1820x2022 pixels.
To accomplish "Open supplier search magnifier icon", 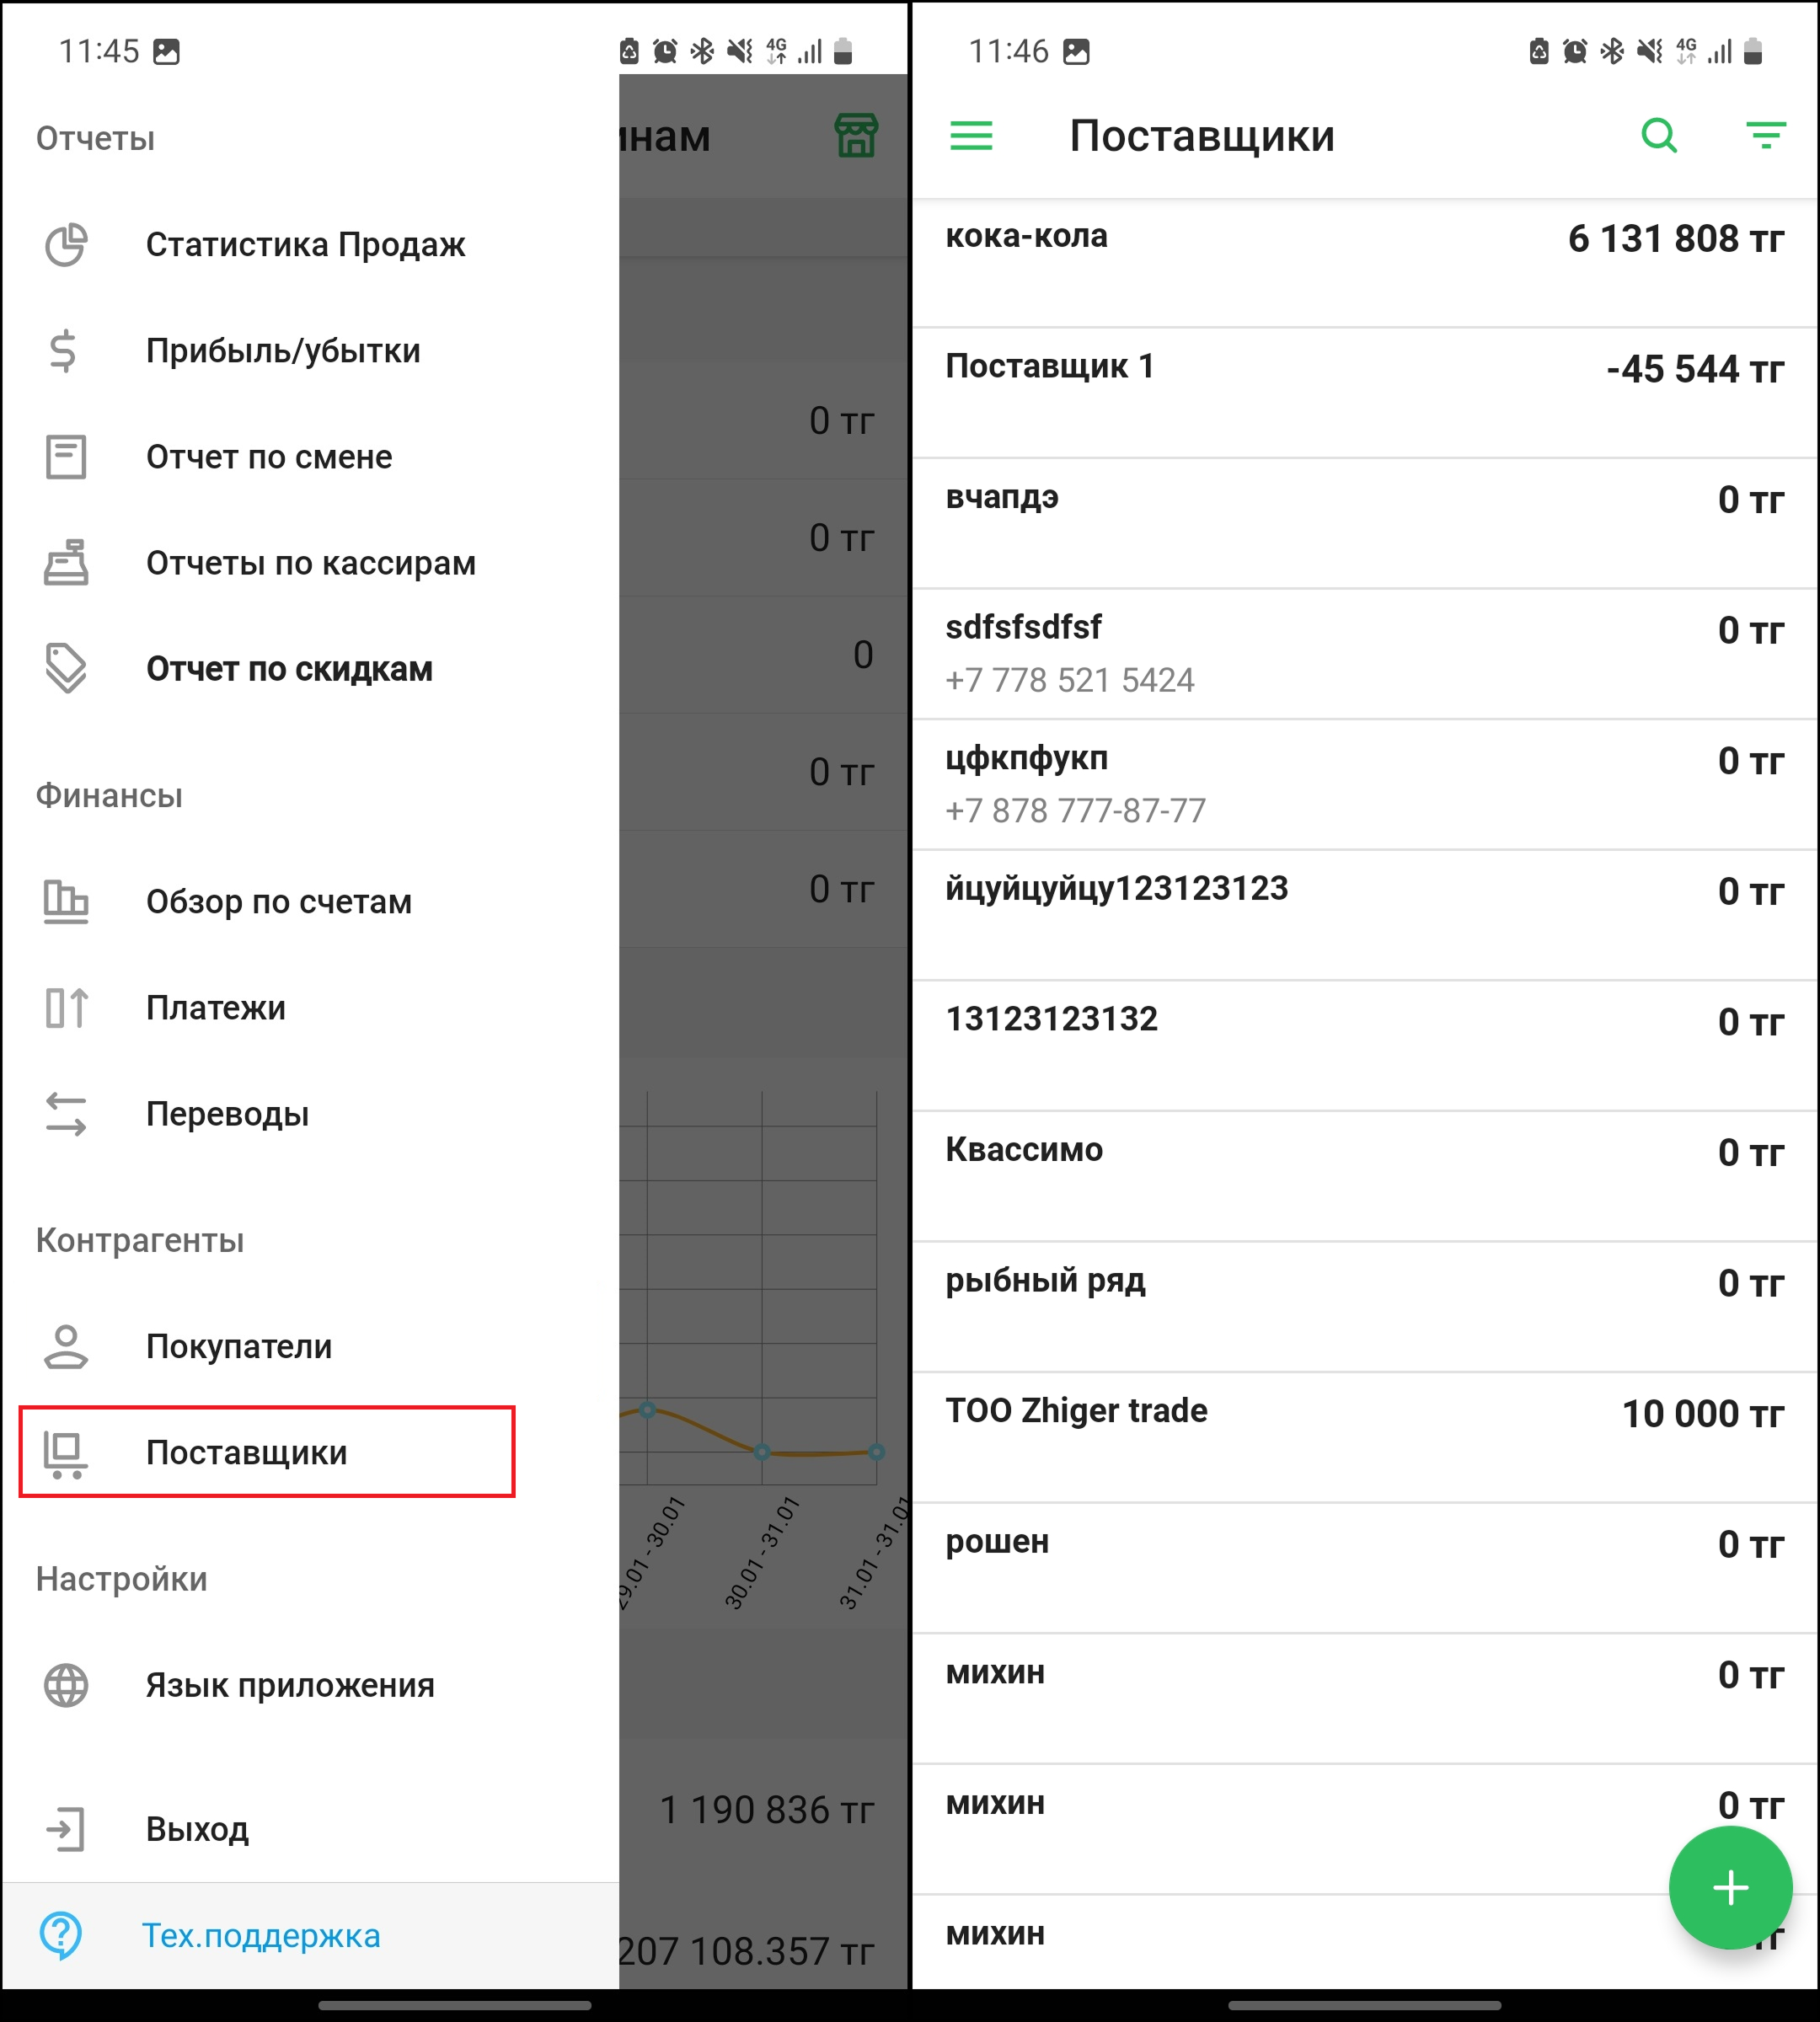I will [x=1658, y=135].
